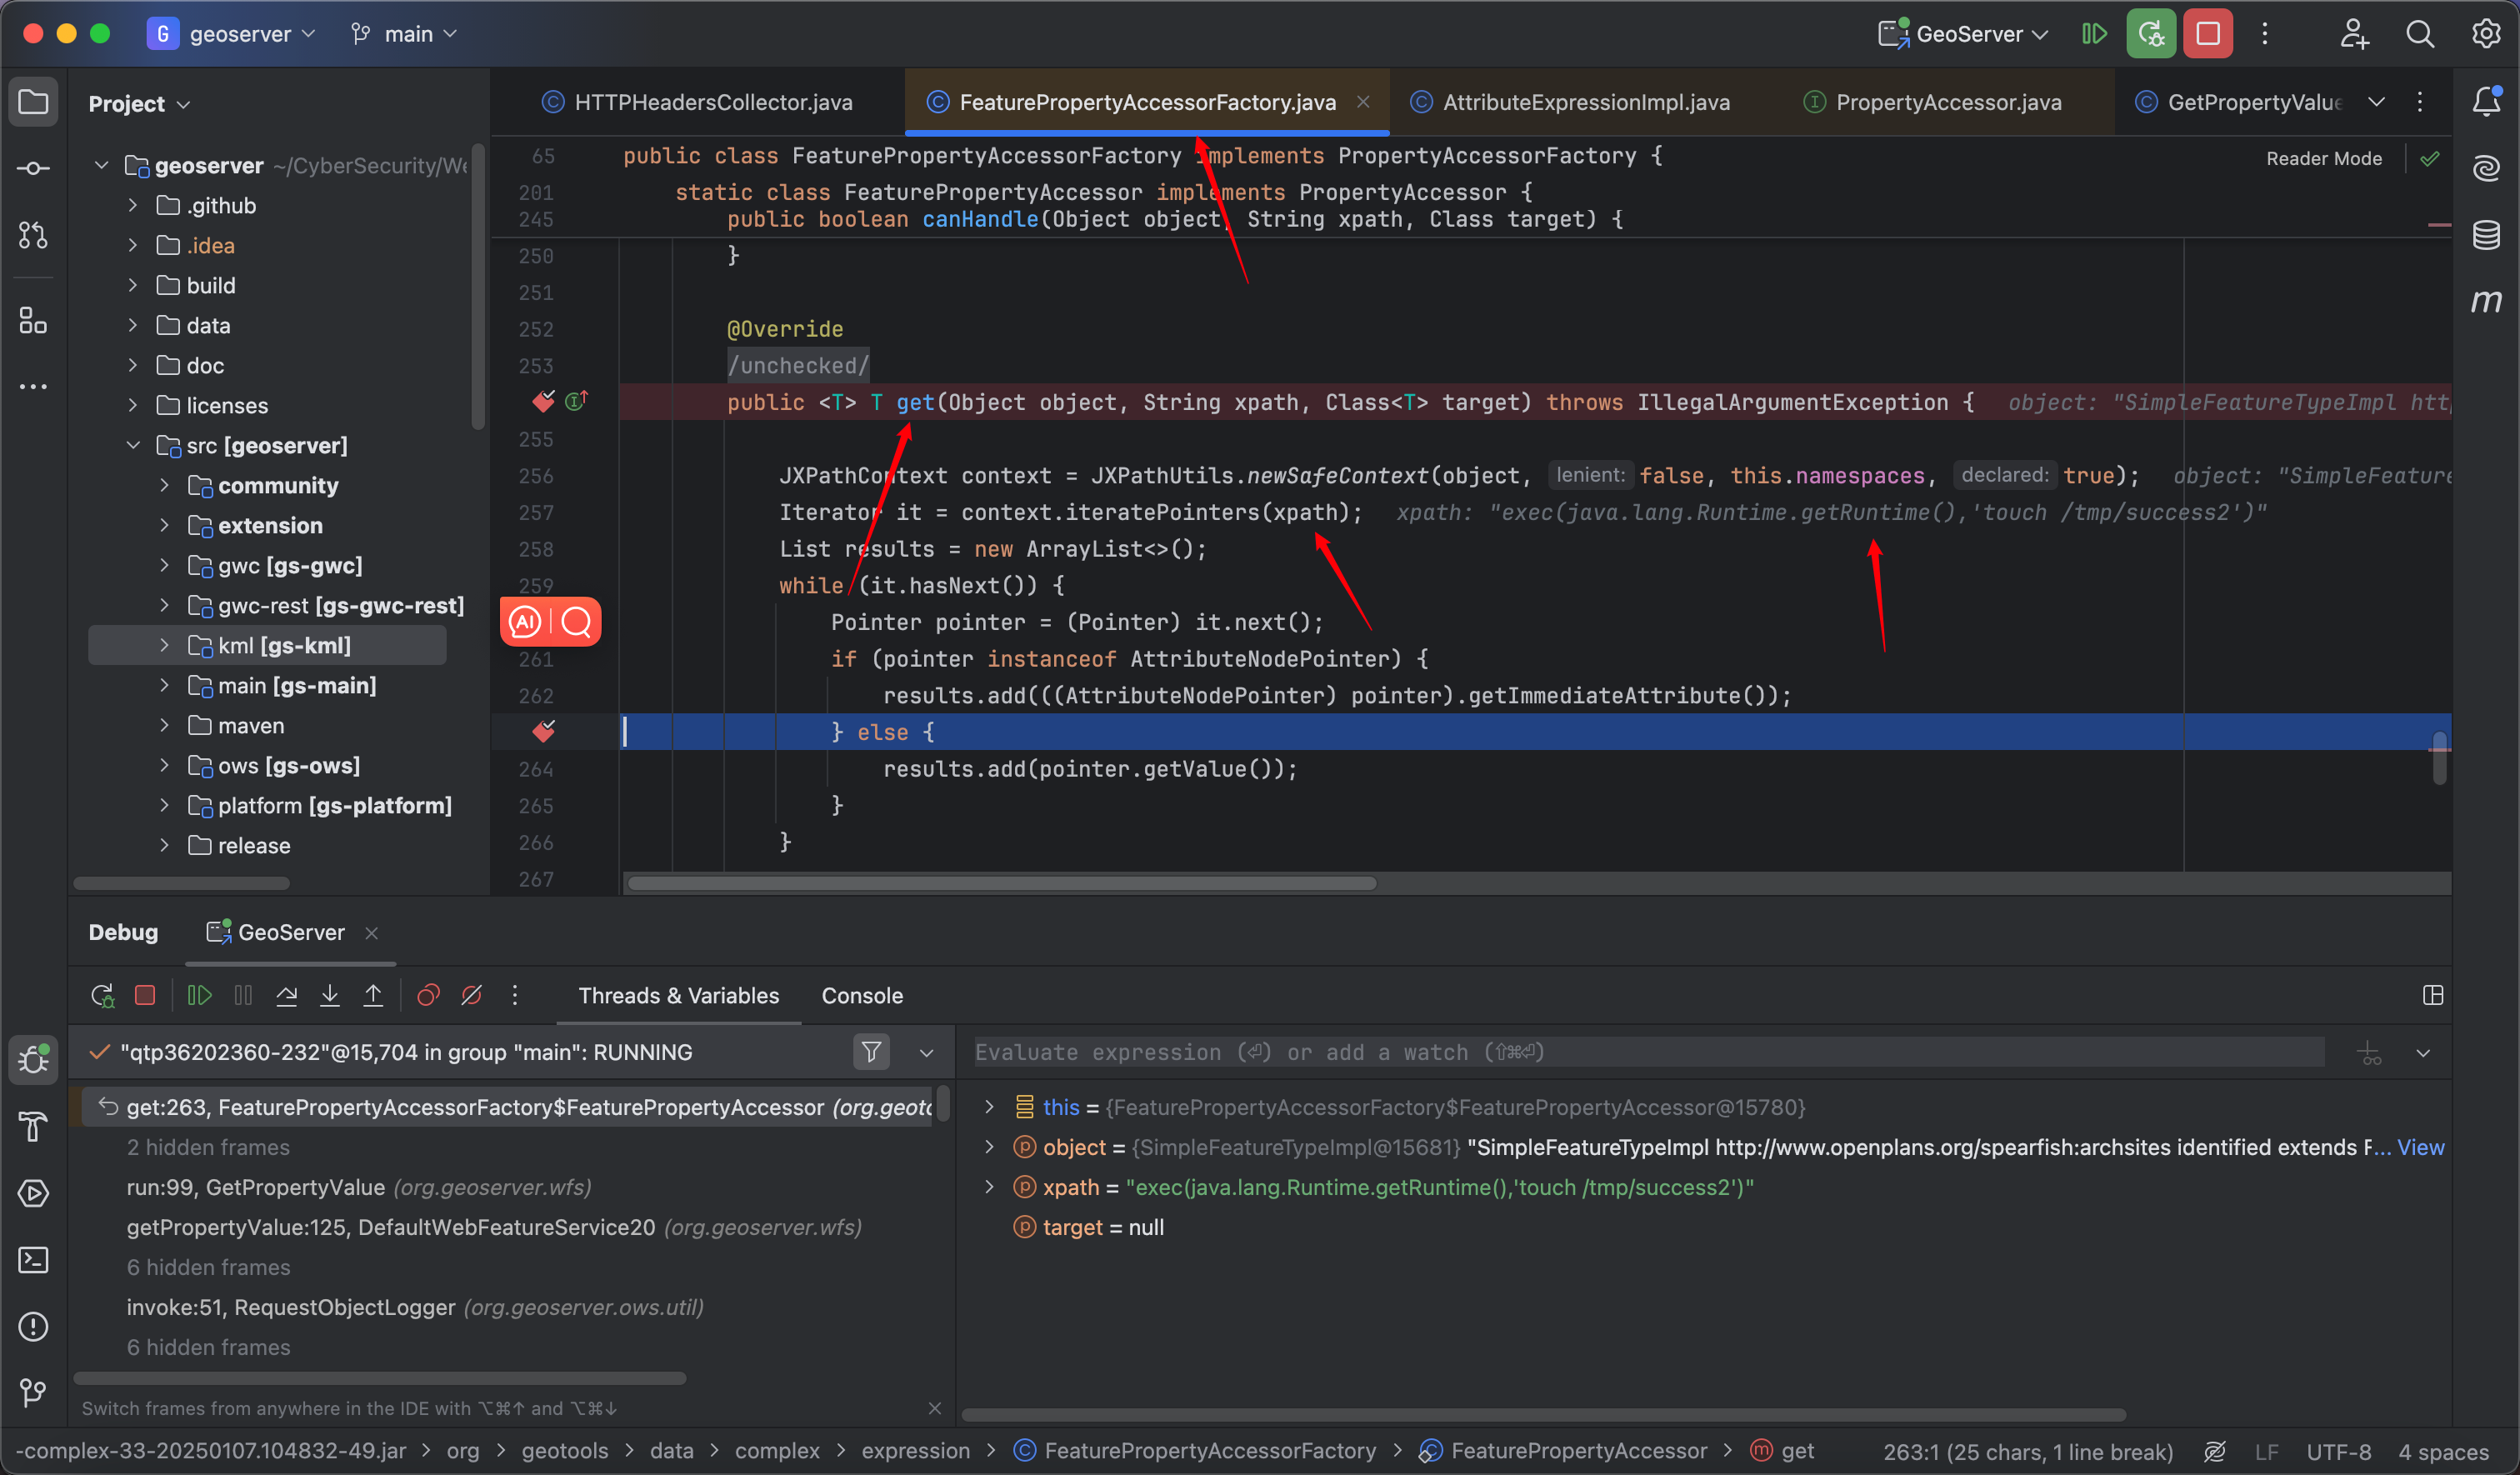Open Code With Me user icon
The image size is (2520, 1475).
2354,34
